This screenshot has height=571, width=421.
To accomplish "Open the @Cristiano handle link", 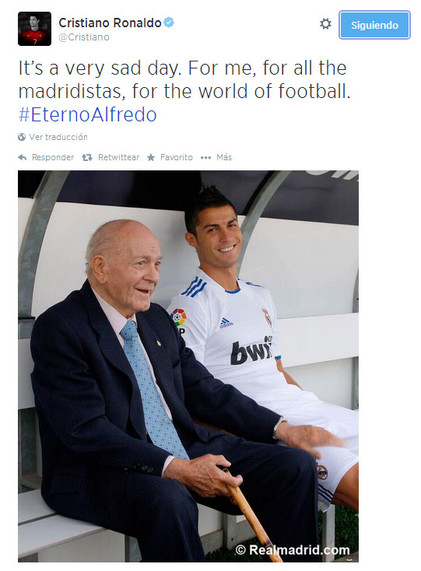I will pyautogui.click(x=84, y=37).
